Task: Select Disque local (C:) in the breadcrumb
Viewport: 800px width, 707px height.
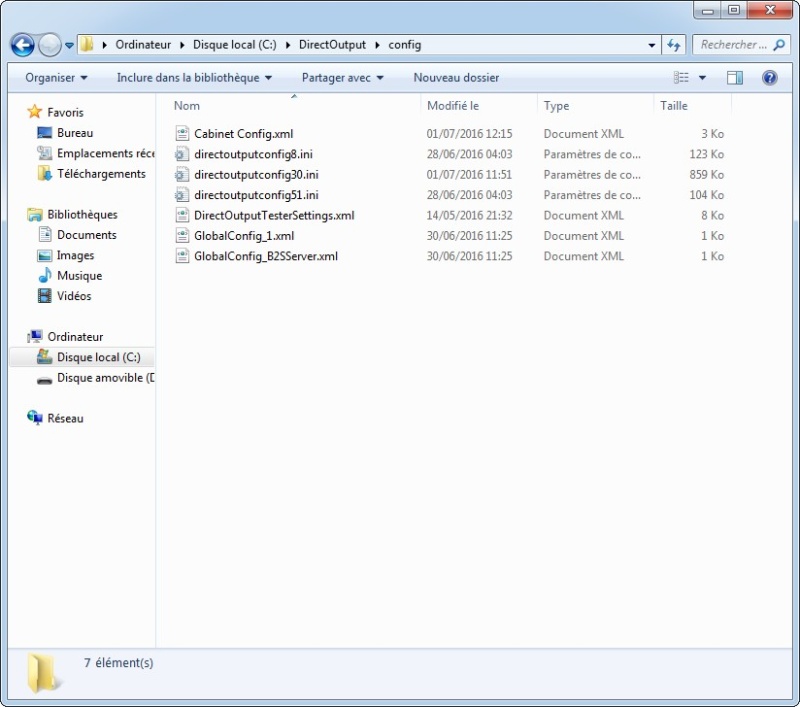Action: point(234,45)
